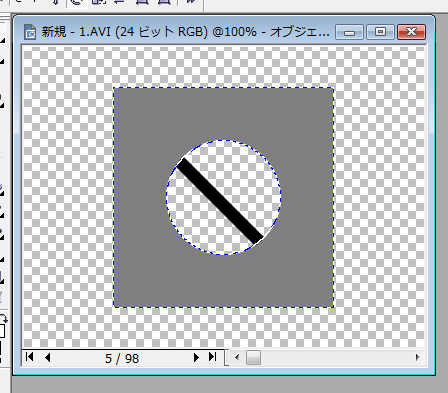Jump to the last frame of the AVI
Image resolution: width=448 pixels, height=393 pixels.
tap(212, 357)
